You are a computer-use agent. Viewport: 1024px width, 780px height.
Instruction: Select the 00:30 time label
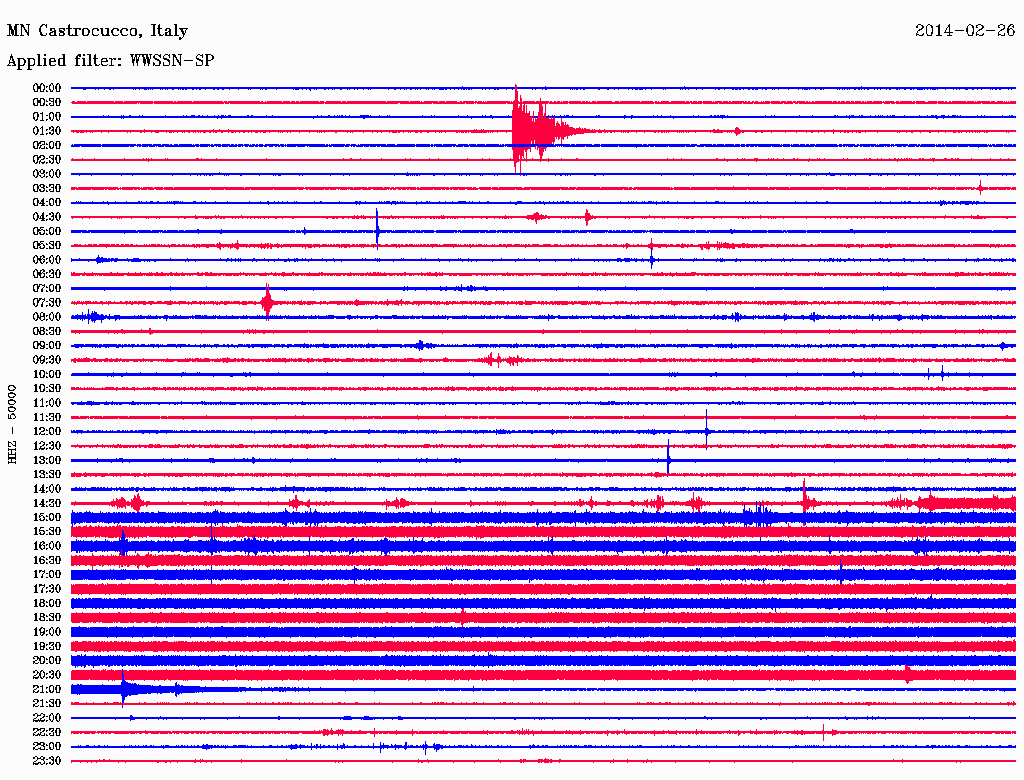tap(46, 102)
